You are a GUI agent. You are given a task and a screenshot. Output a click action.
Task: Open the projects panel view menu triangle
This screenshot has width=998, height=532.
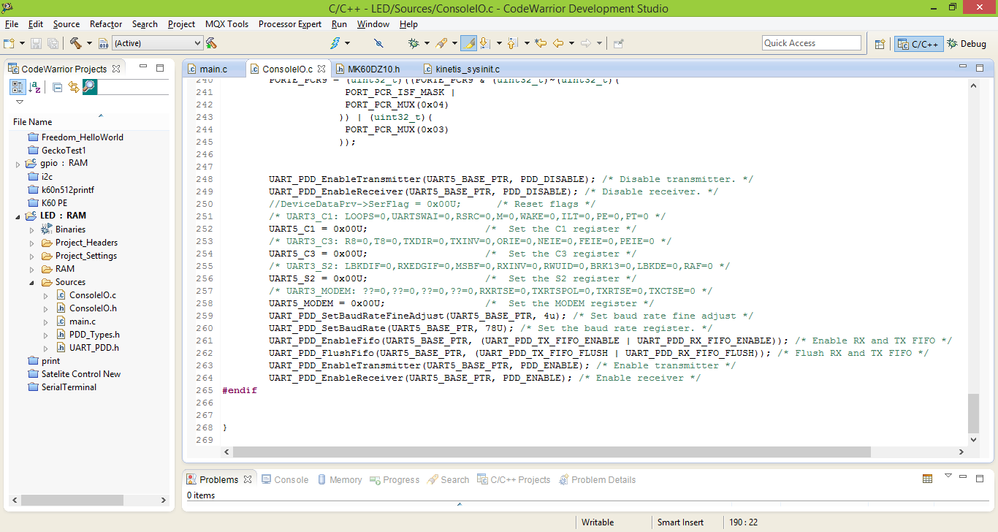tap(19, 102)
